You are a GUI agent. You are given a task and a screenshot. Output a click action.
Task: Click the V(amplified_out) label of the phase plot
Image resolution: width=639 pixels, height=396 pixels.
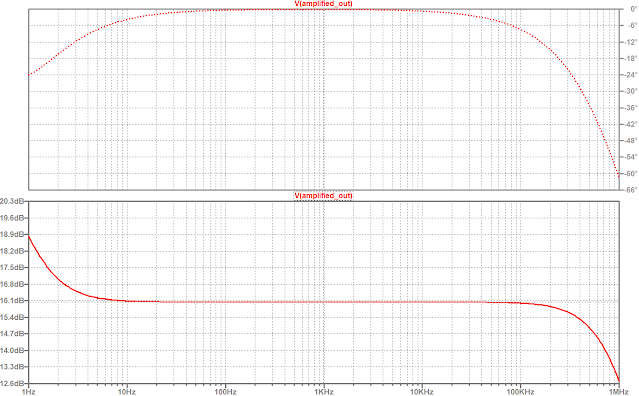[x=324, y=4]
